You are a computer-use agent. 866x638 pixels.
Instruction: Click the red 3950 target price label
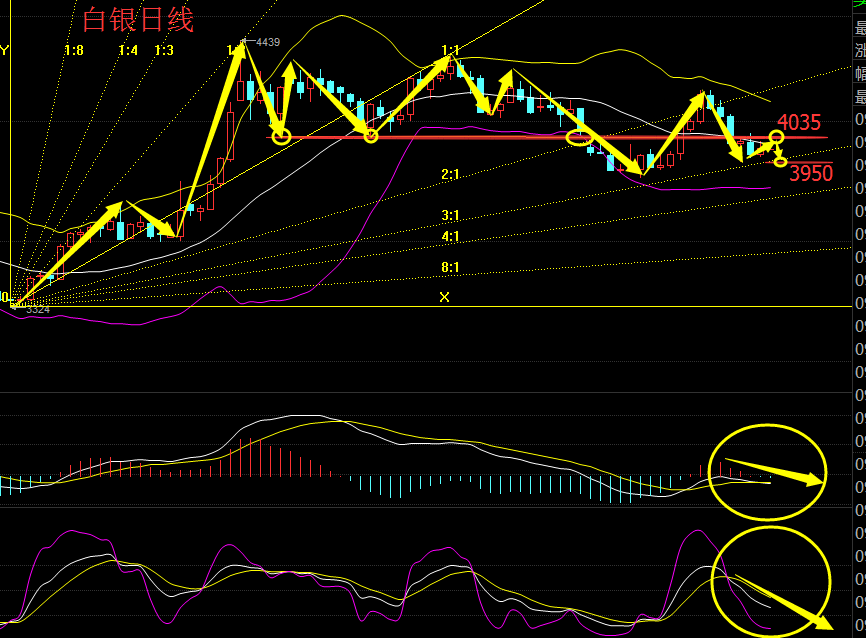(x=811, y=173)
